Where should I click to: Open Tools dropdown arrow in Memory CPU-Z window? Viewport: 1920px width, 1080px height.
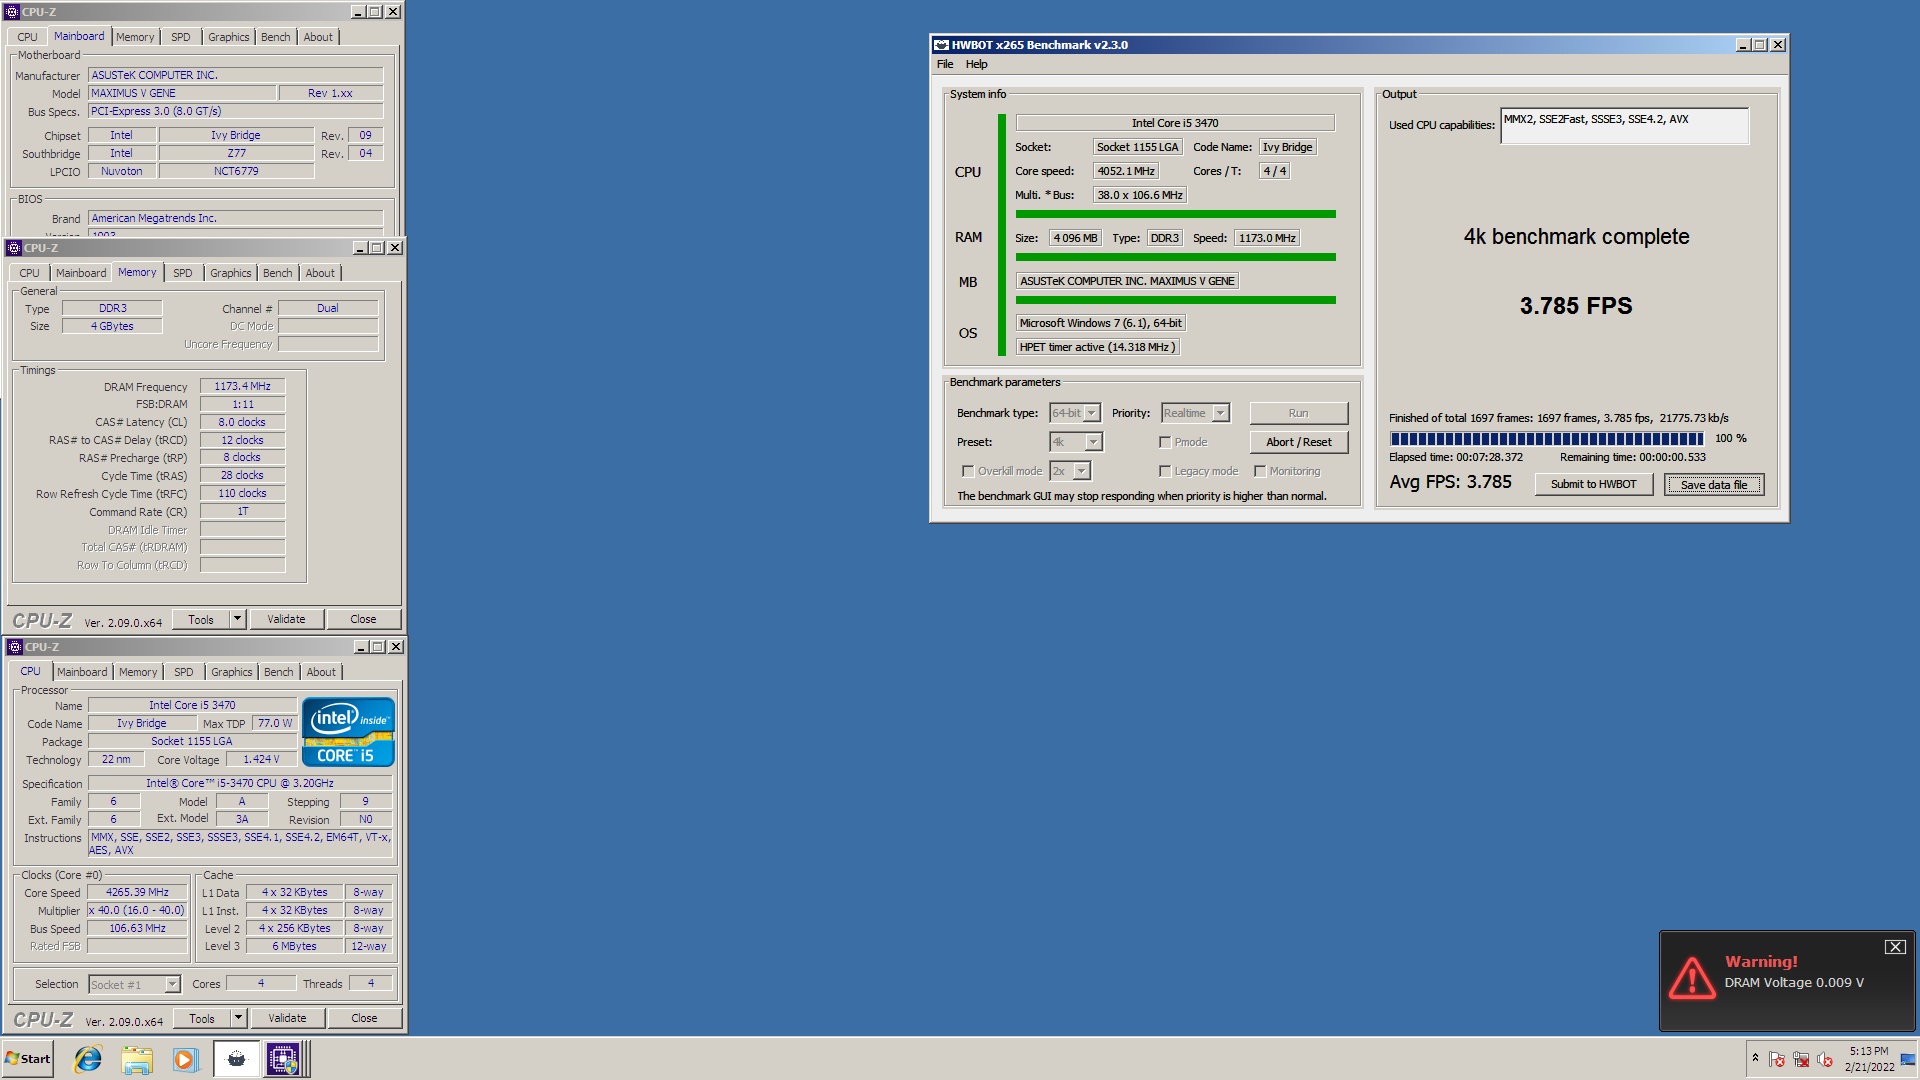point(237,620)
